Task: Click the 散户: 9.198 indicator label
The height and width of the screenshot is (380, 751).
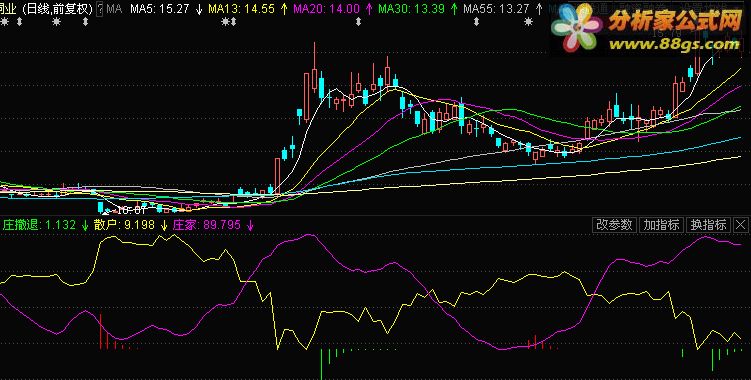Action: click(x=125, y=225)
